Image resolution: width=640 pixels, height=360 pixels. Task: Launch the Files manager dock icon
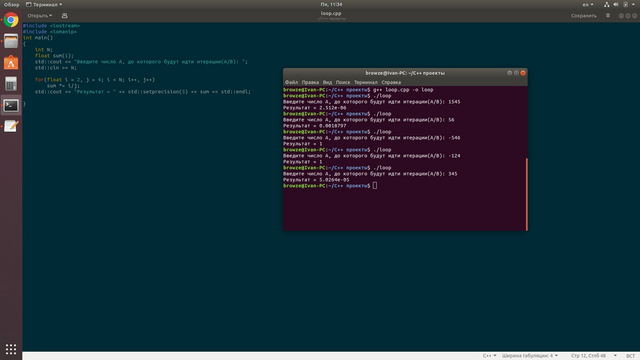pos(11,41)
